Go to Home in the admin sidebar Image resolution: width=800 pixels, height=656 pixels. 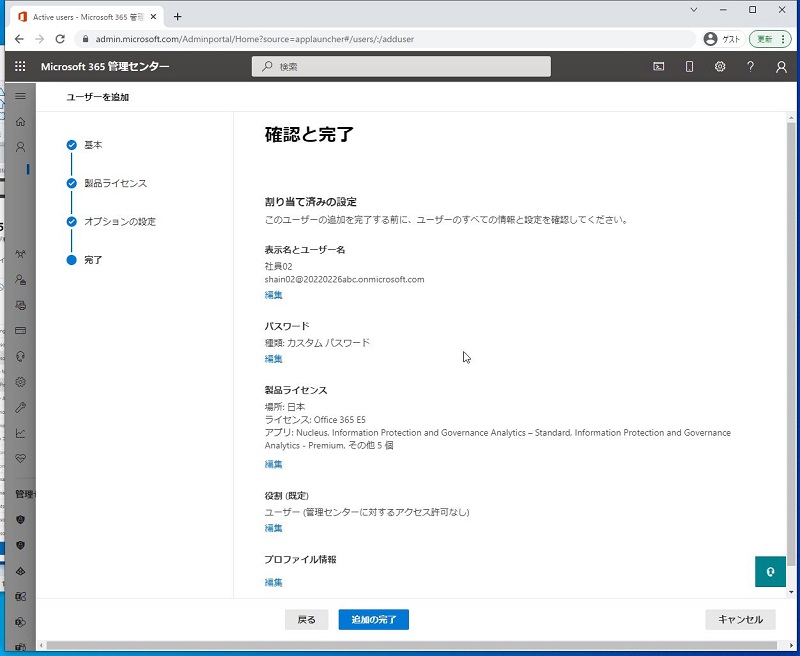click(x=20, y=121)
